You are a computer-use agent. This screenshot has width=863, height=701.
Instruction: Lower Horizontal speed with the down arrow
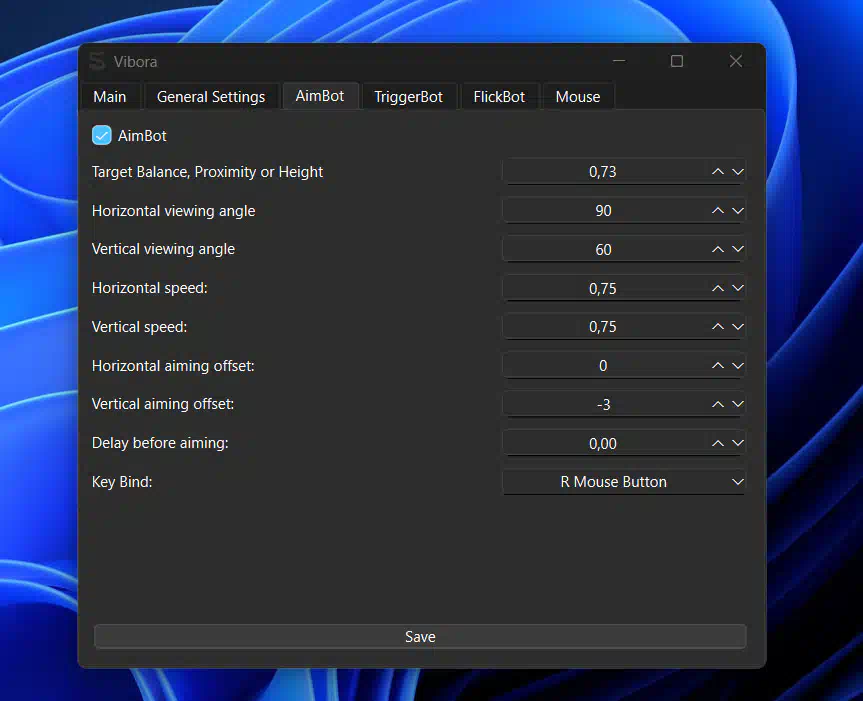pos(738,289)
